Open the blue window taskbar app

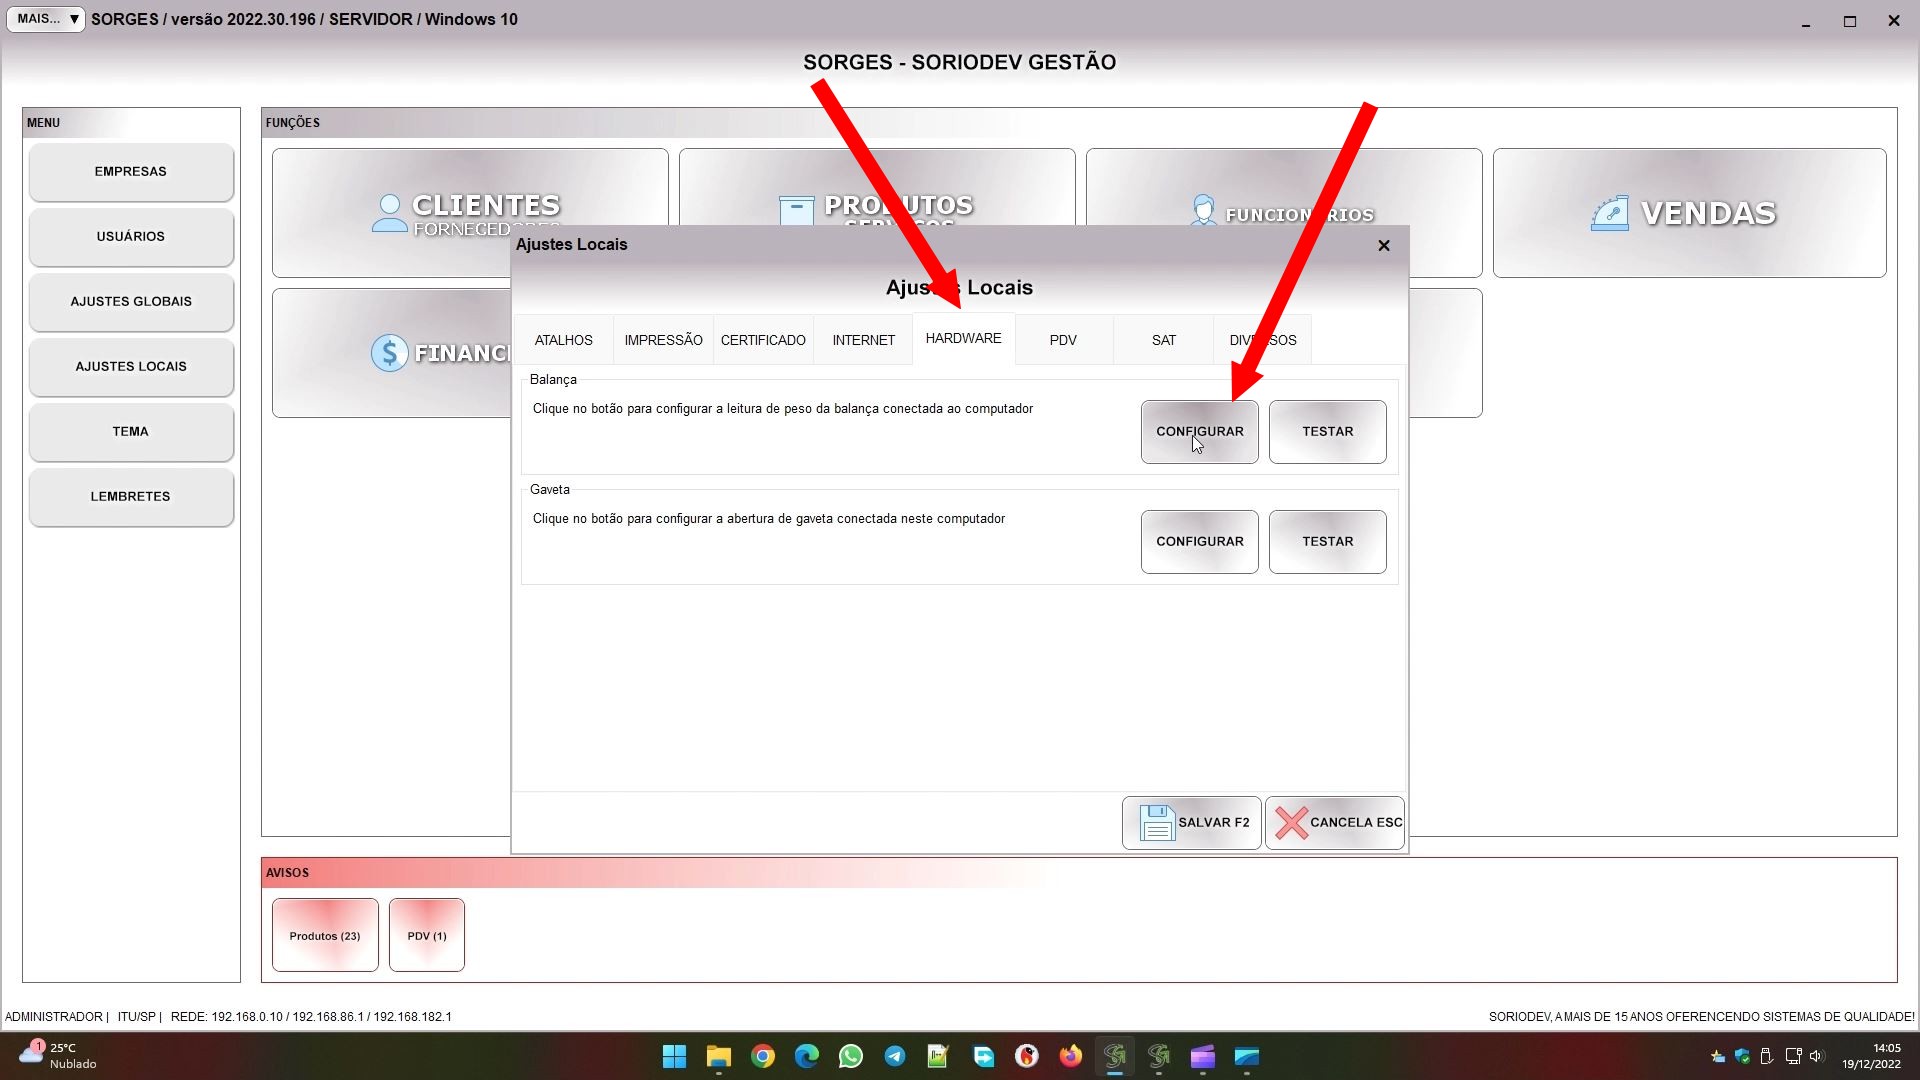(1247, 1057)
